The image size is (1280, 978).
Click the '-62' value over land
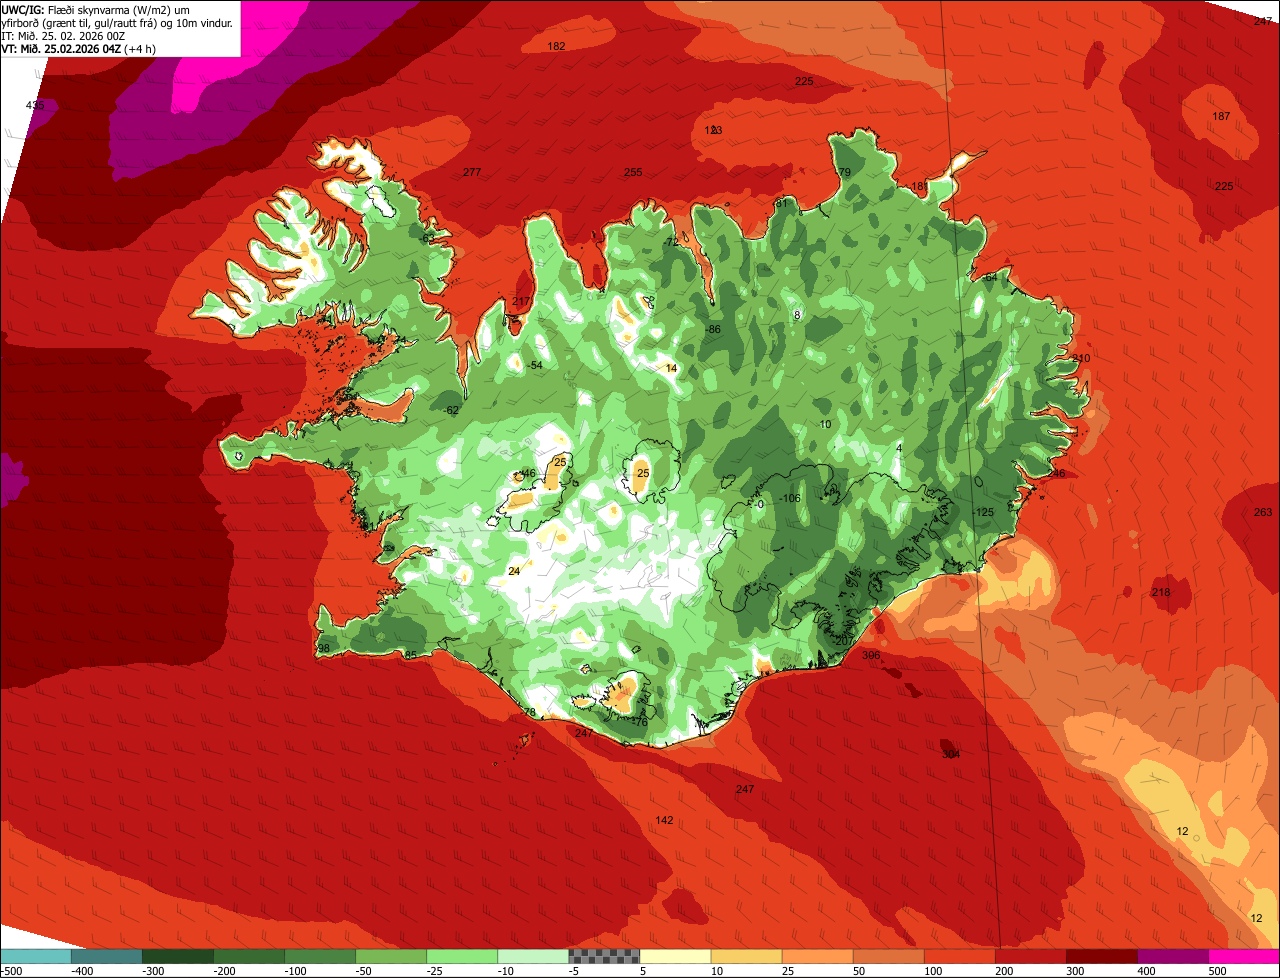point(451,410)
